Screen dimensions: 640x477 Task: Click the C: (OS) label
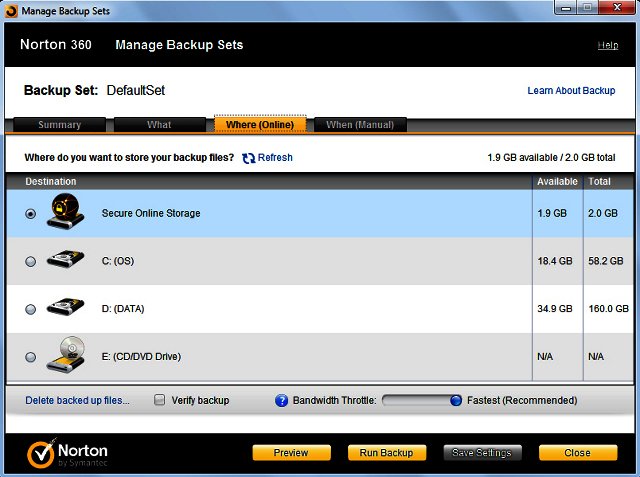pyautogui.click(x=118, y=261)
